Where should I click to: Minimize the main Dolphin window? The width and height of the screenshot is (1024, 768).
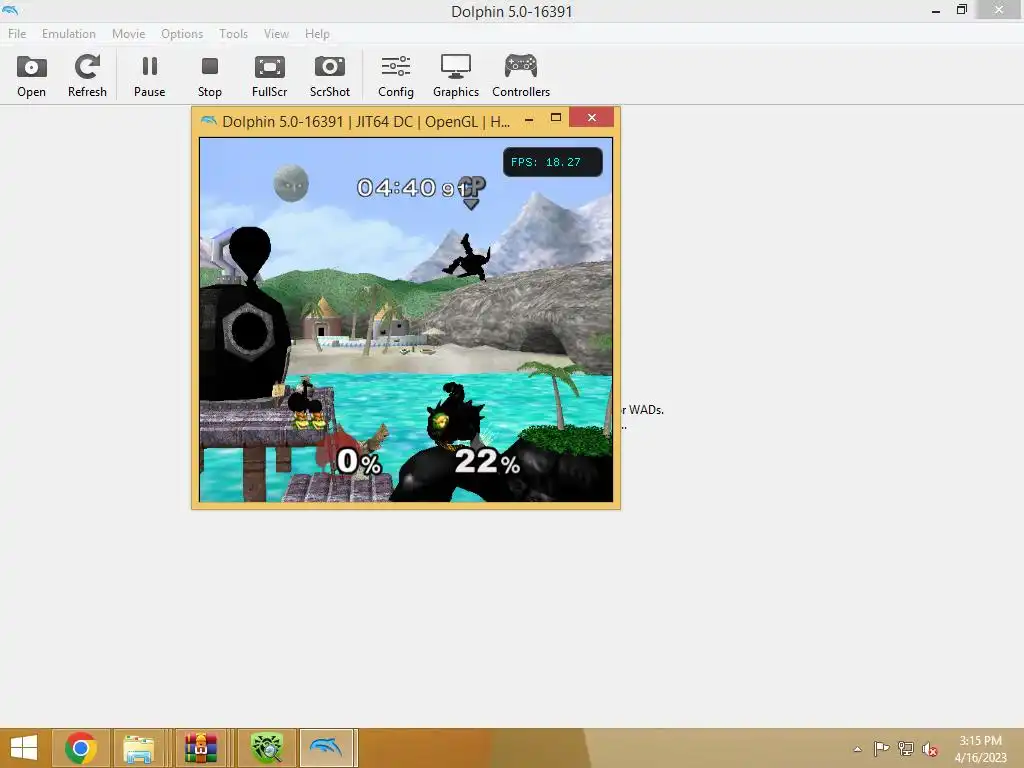click(x=936, y=10)
